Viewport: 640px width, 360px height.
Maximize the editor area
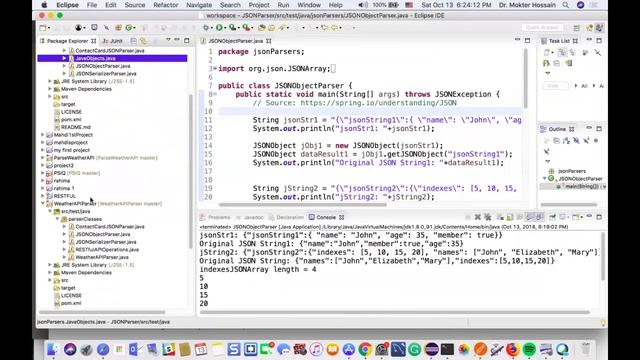(x=527, y=40)
